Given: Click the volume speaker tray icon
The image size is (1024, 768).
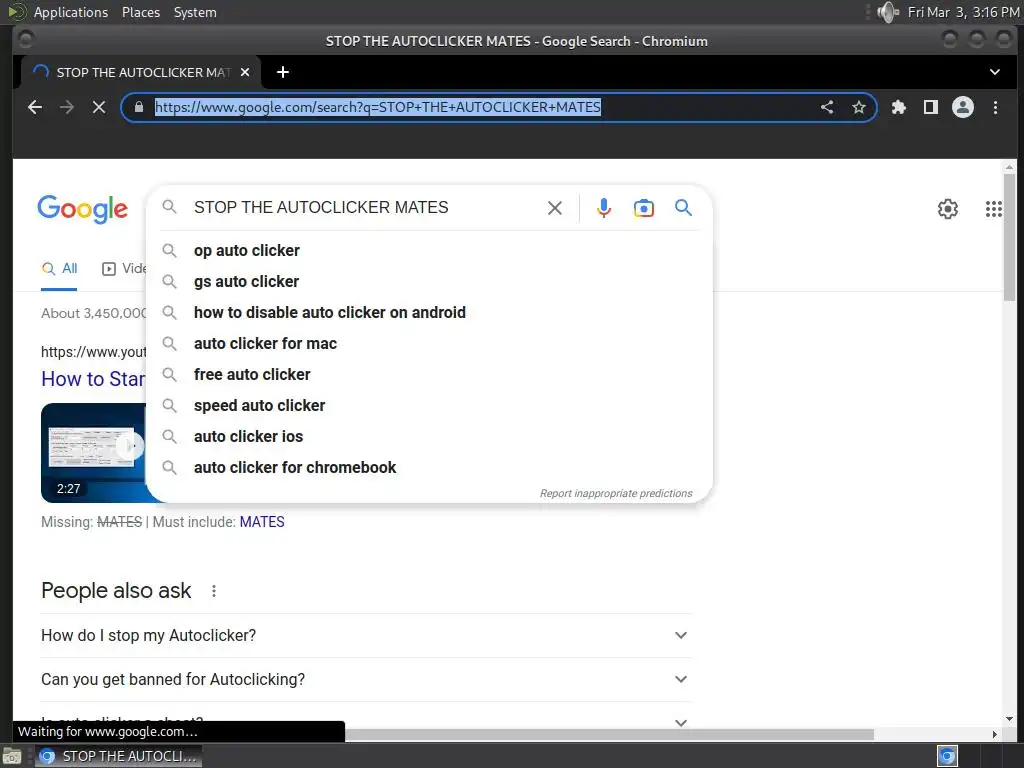Looking at the screenshot, I should coord(888,12).
